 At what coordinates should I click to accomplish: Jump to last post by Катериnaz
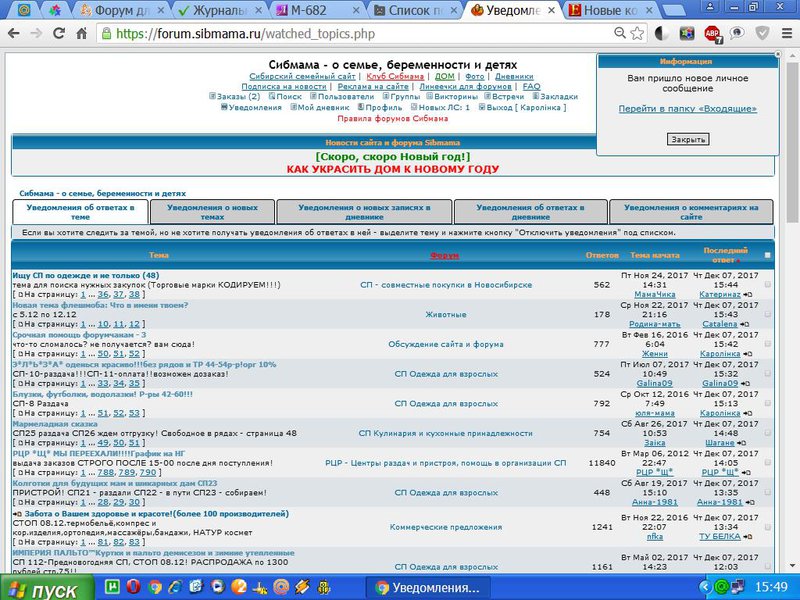748,295
